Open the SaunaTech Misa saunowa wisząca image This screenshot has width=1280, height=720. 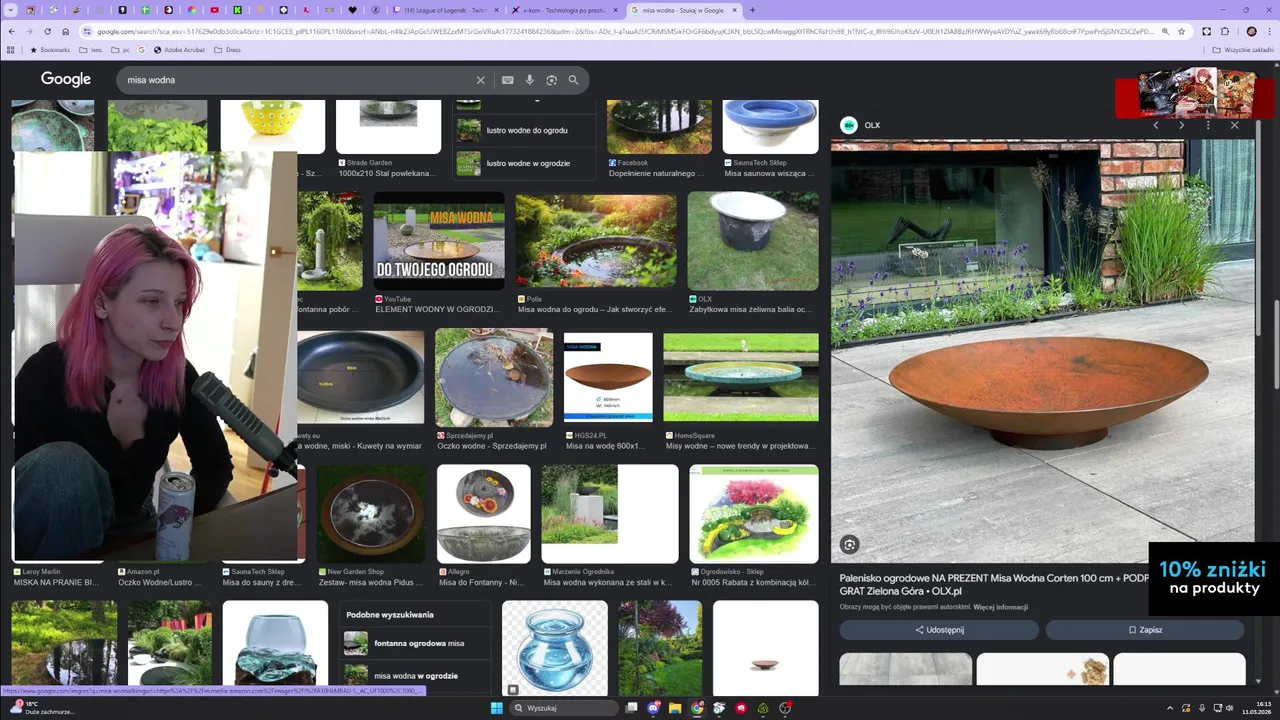(770, 127)
